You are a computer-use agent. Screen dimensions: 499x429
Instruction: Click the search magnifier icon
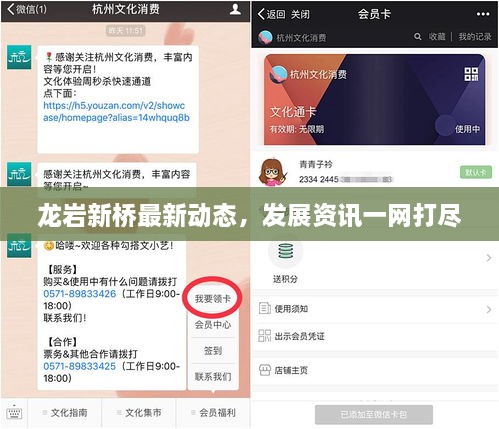[x=417, y=36]
